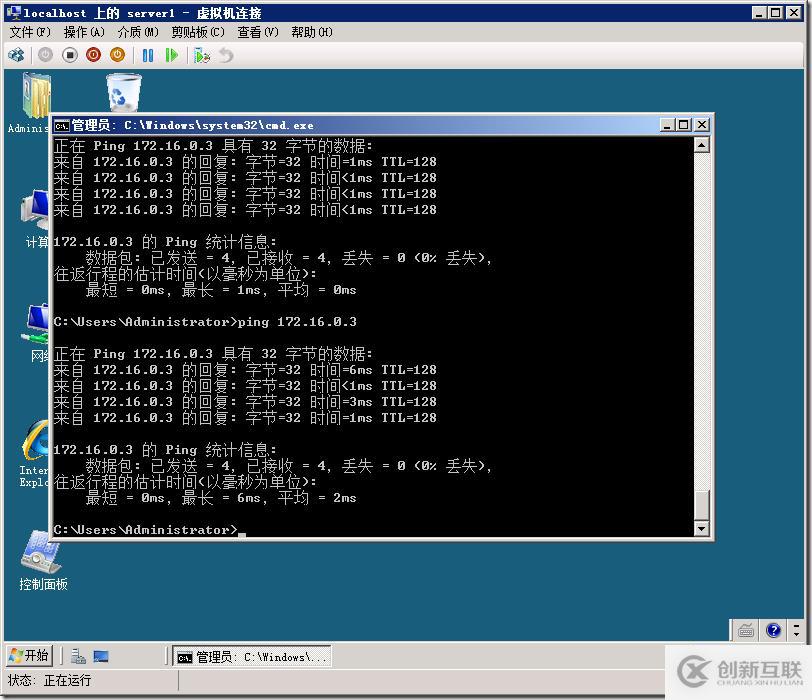
Task: Launch Server Manager from quick launch
Action: (78, 657)
